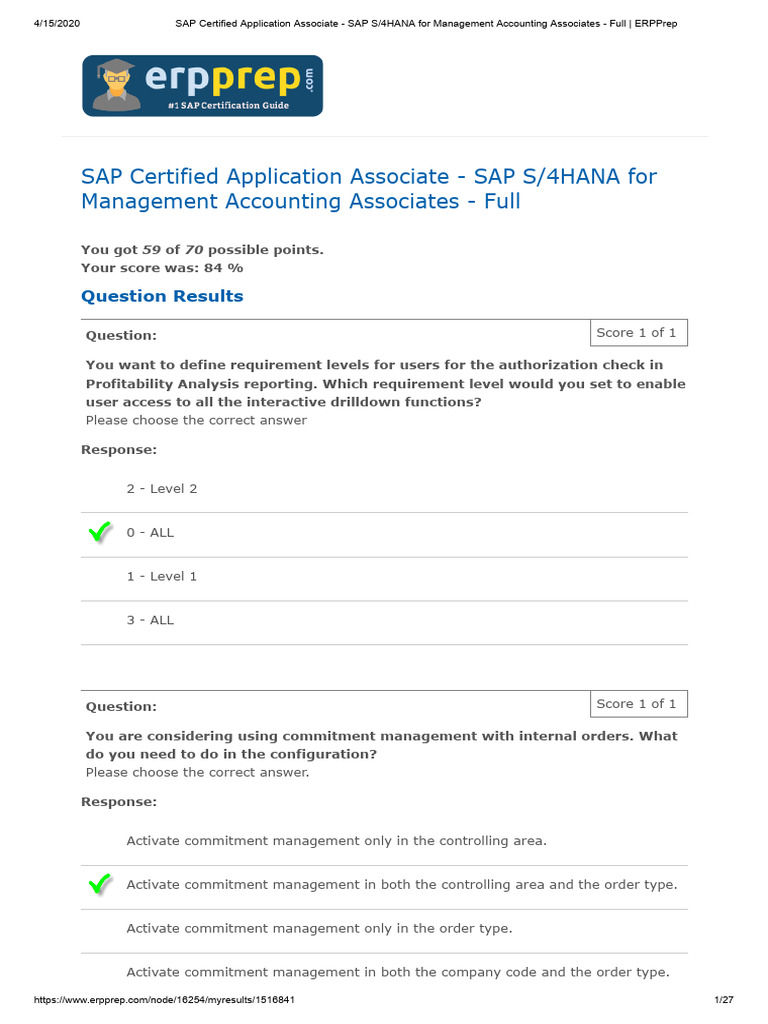Click the Question Results heading
Screen dimensions: 768x1024
pyautogui.click(x=162, y=296)
